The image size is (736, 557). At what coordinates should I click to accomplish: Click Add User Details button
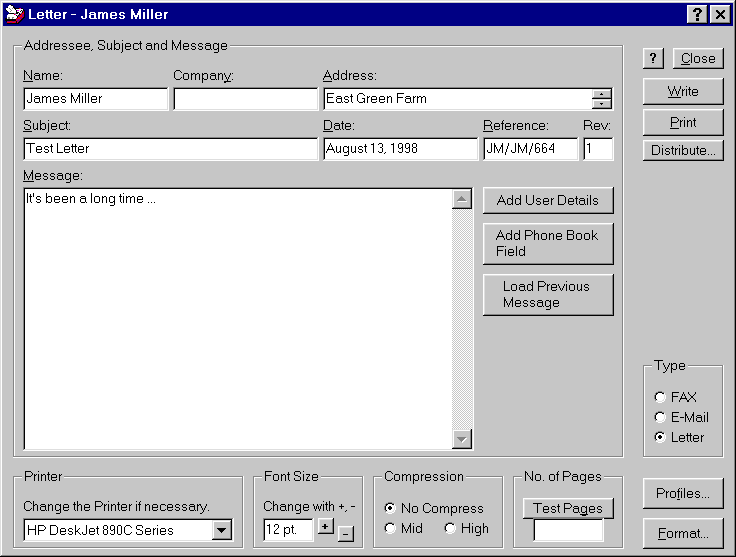click(x=548, y=201)
